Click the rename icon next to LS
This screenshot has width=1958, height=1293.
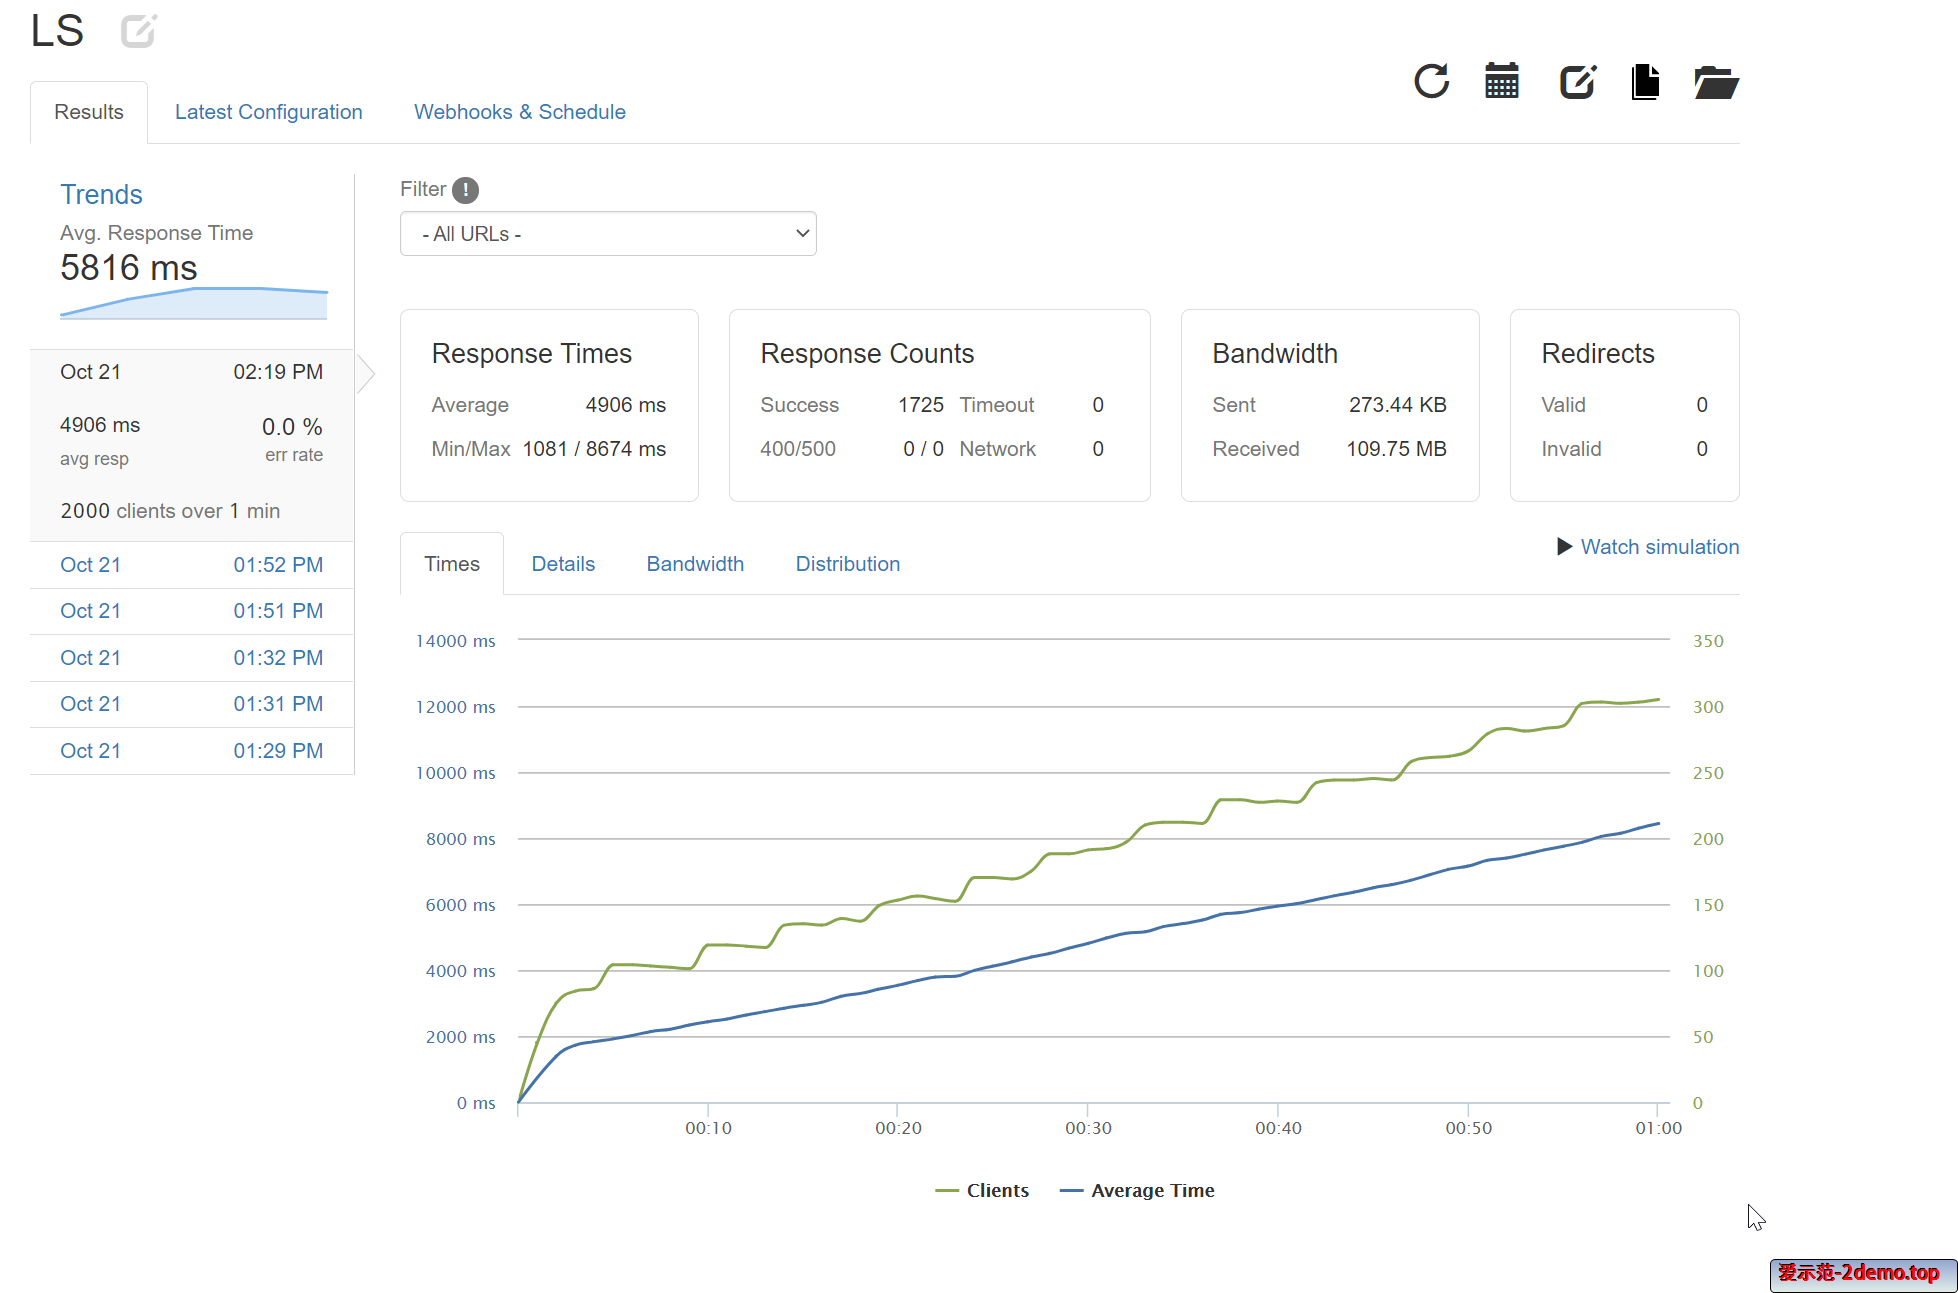[x=138, y=31]
